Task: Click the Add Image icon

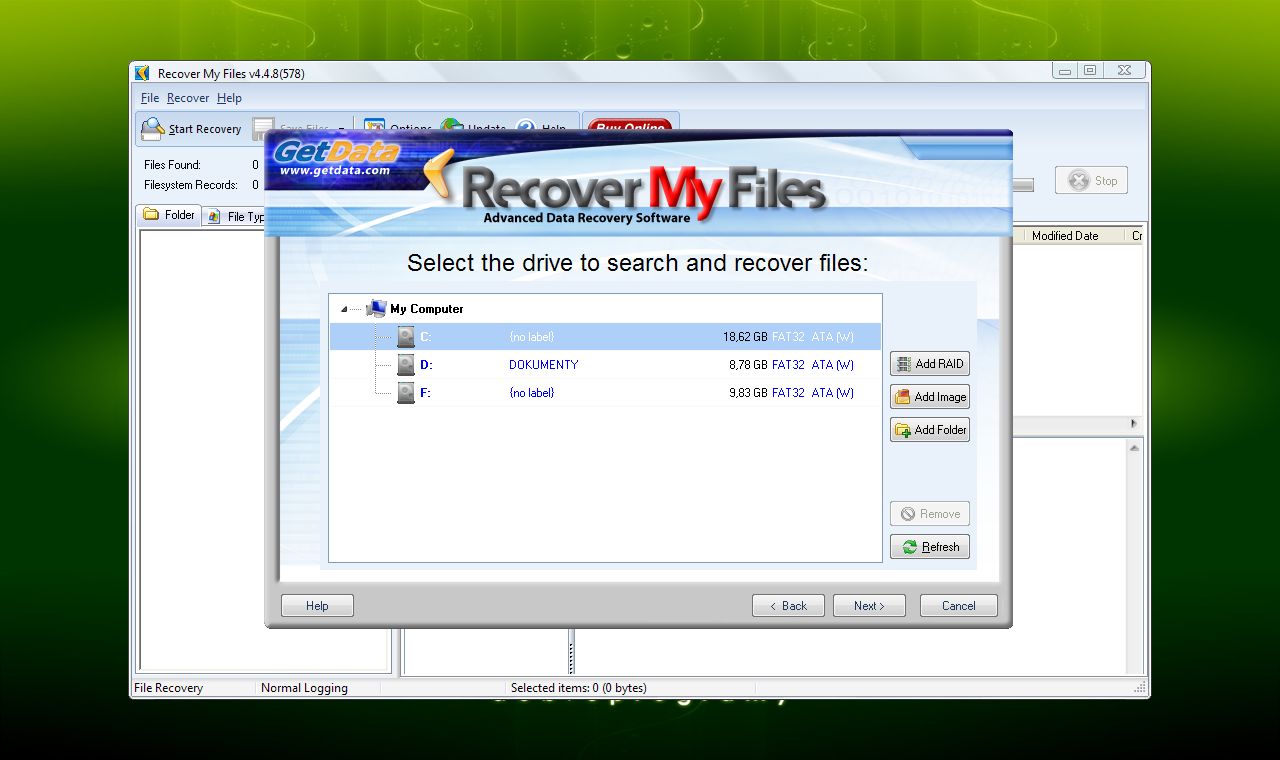Action: (x=903, y=397)
